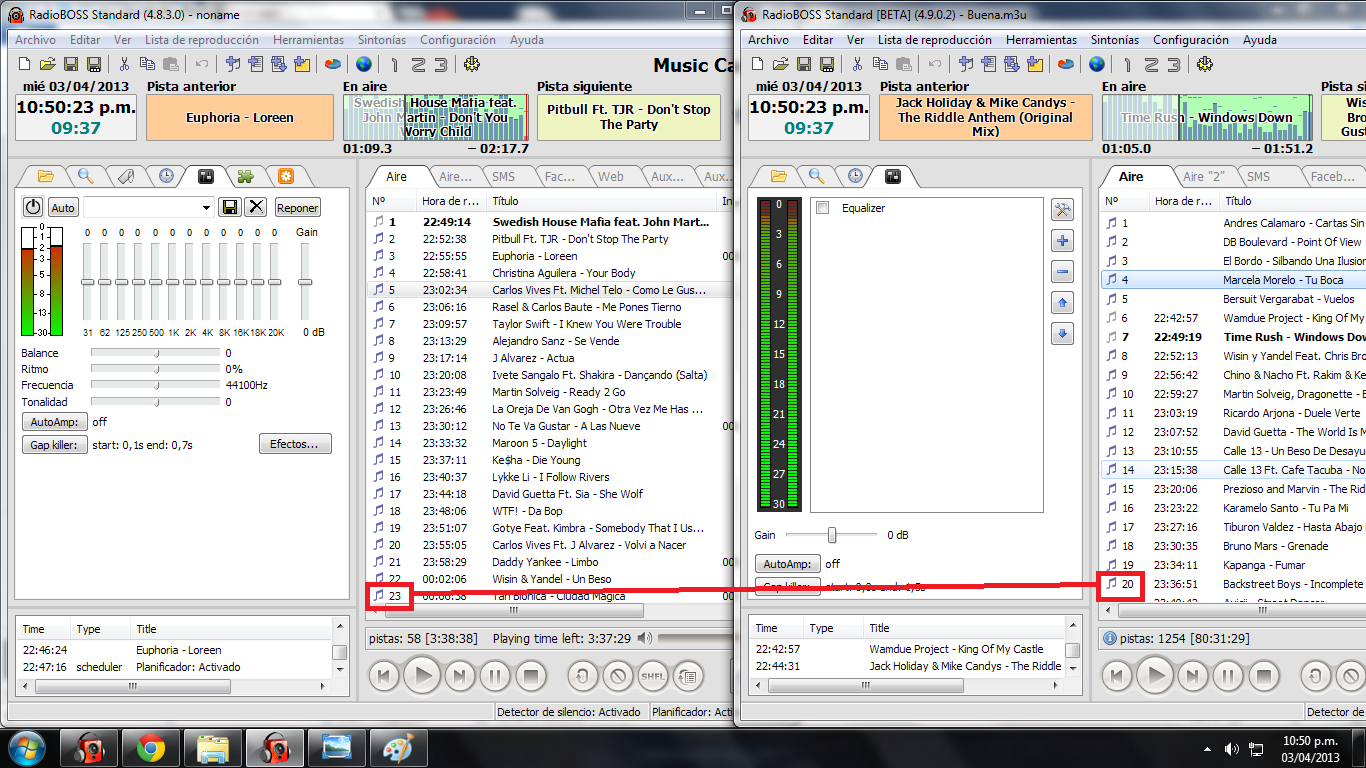This screenshot has width=1366, height=768.
Task: Adjust Gain vertical slider in left equalizer
Action: (x=305, y=283)
